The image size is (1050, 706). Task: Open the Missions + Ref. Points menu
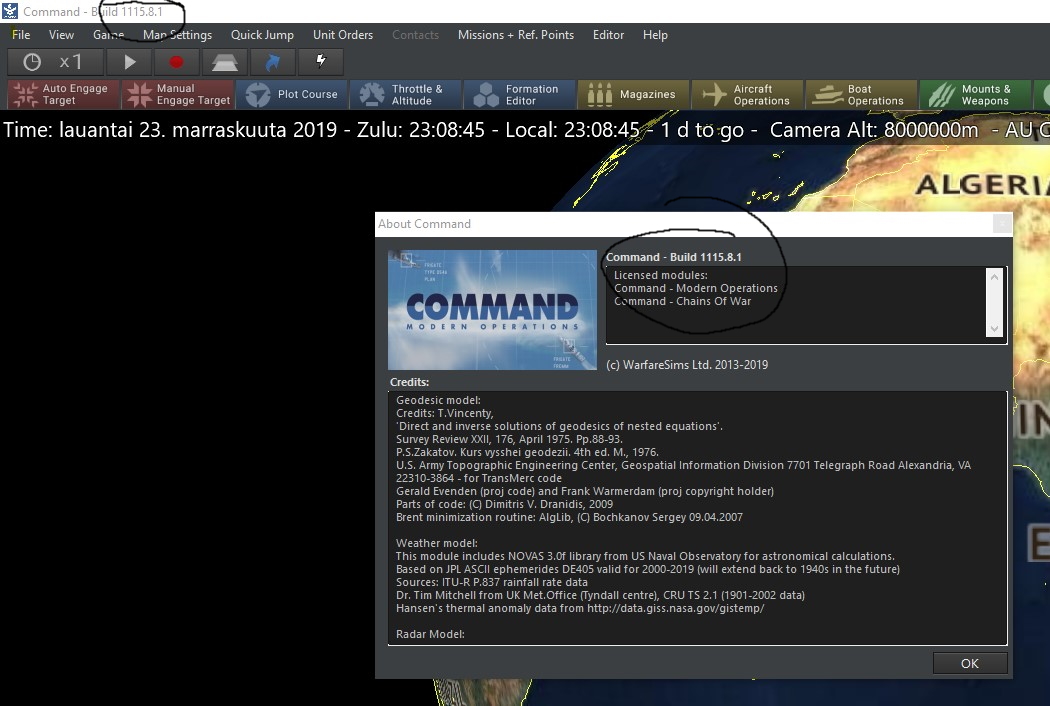pyautogui.click(x=516, y=34)
